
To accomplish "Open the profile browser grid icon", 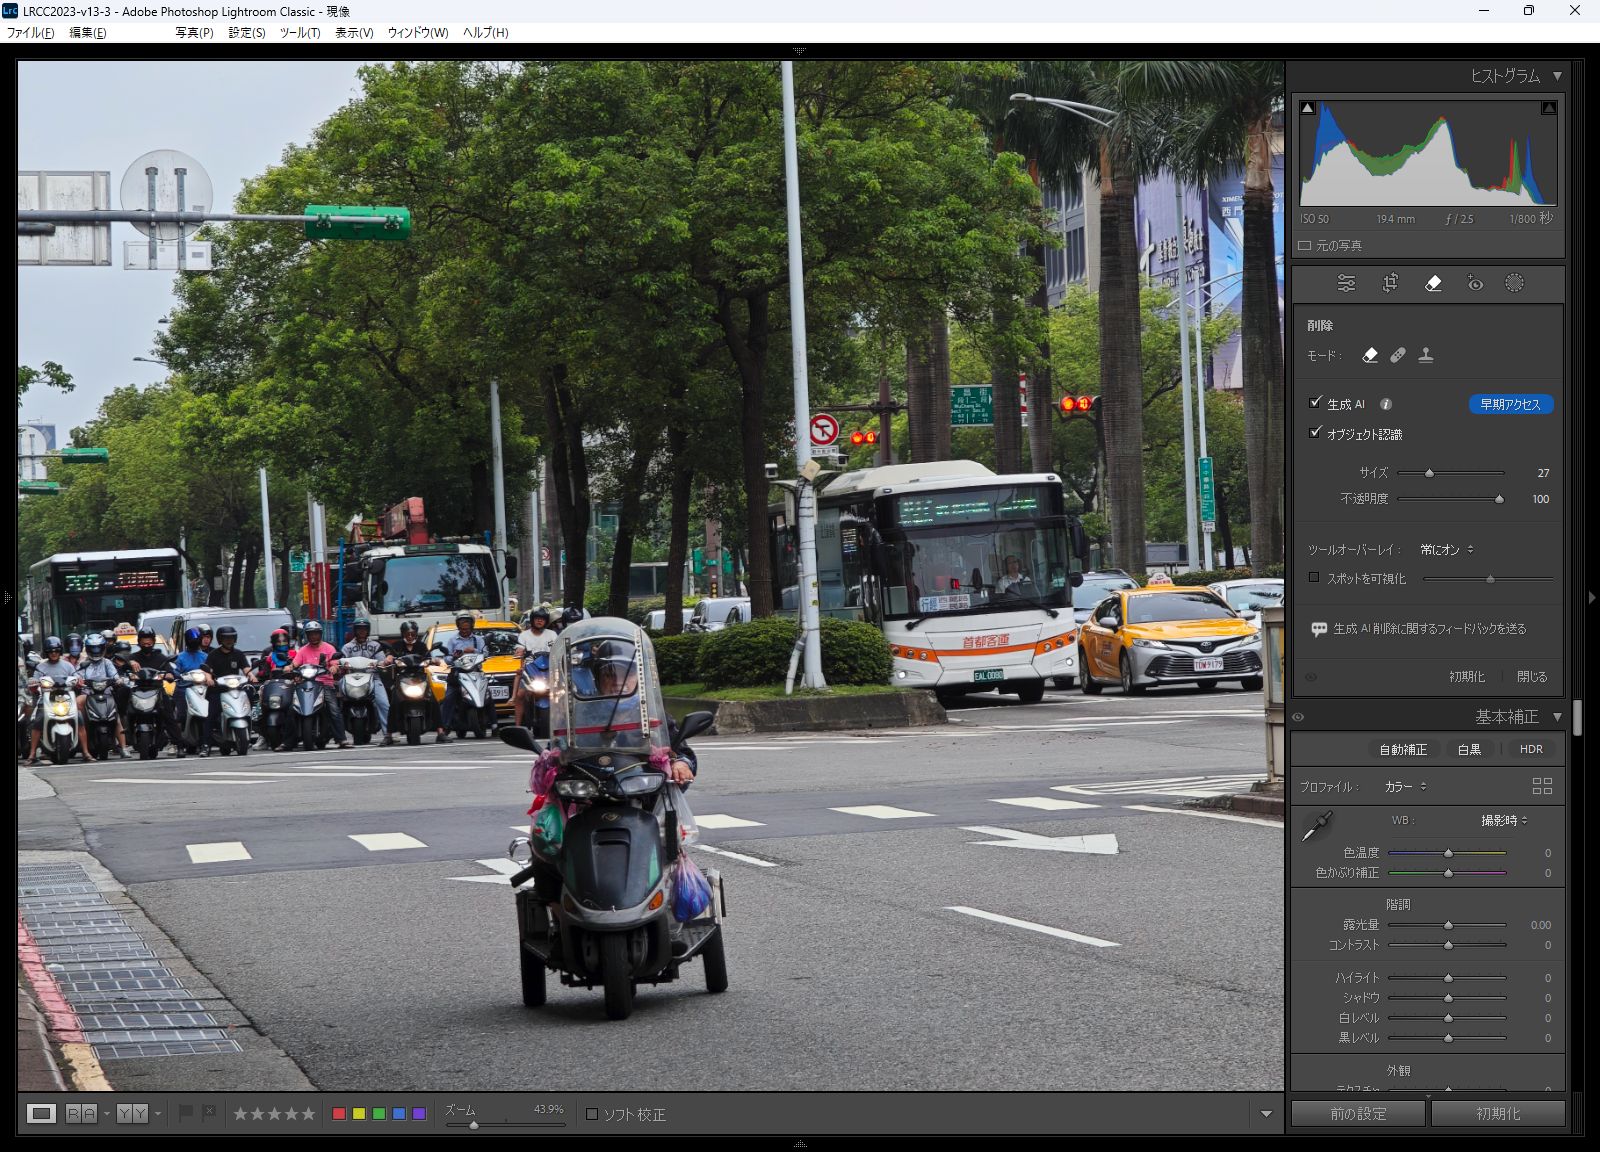I will click(x=1542, y=787).
